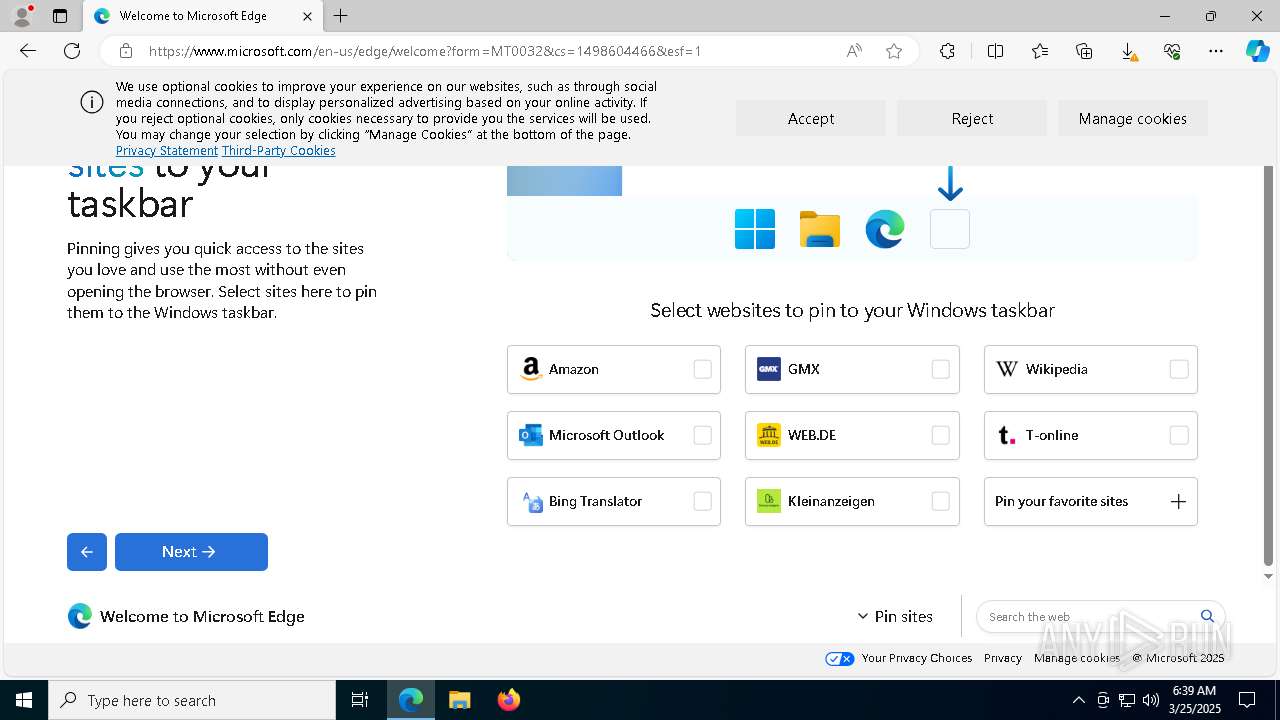Toggle the Split screen icon
The image size is (1280, 720).
[x=995, y=51]
